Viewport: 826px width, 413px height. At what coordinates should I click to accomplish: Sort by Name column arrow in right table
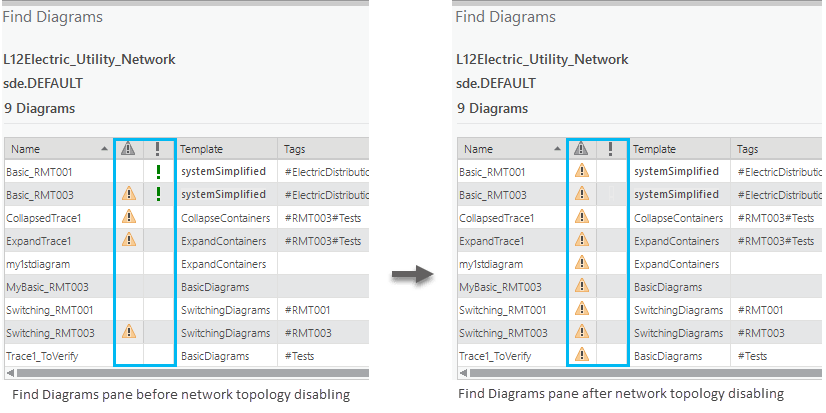click(558, 149)
